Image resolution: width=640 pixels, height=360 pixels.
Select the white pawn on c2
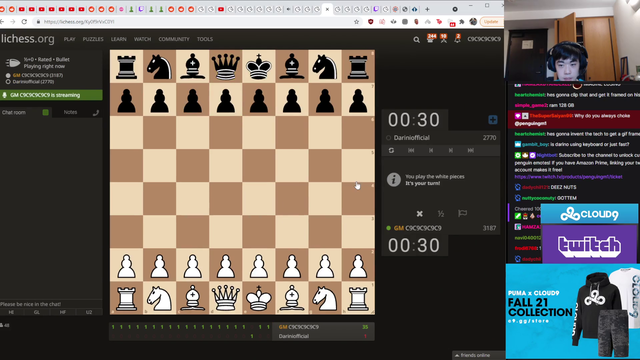click(x=193, y=265)
